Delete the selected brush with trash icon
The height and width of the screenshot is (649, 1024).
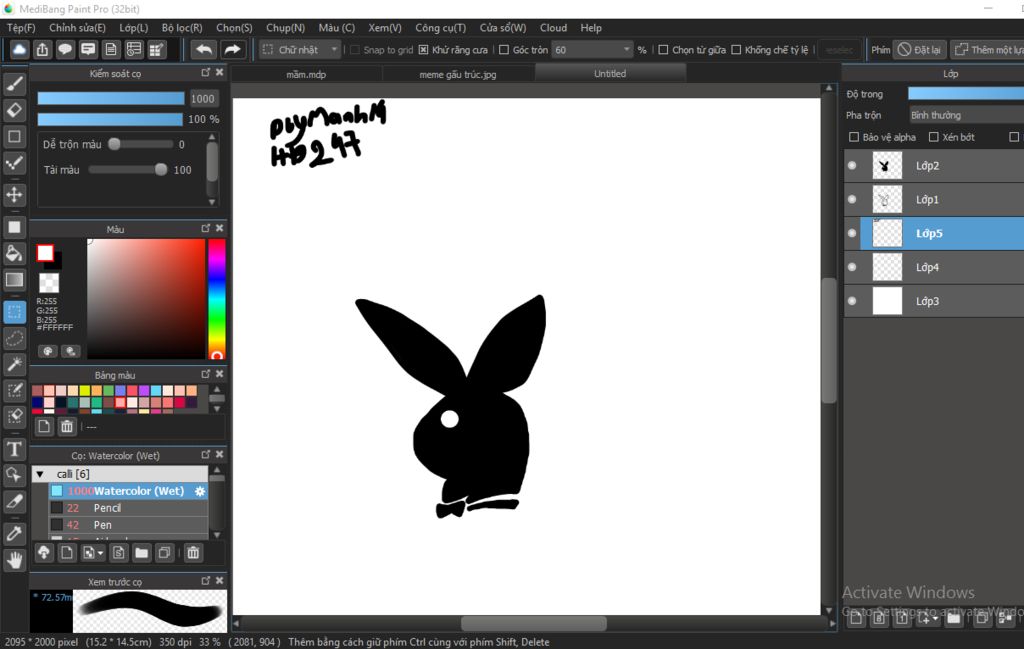point(193,553)
